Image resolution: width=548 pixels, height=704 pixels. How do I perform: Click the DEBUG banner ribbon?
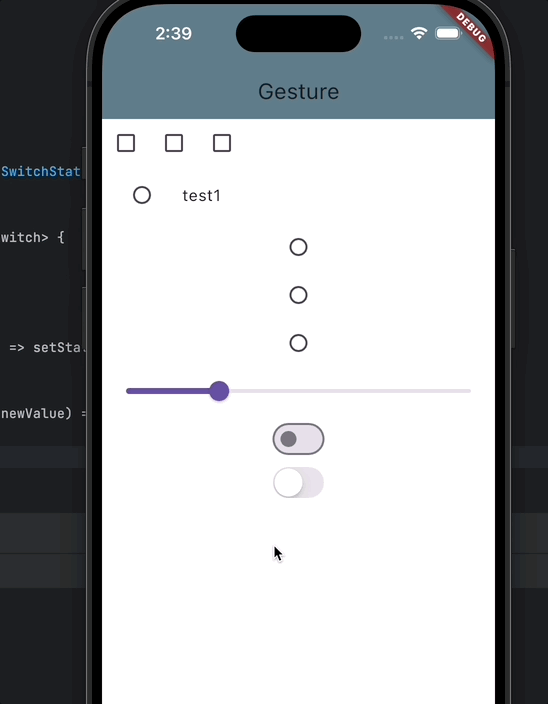click(471, 28)
